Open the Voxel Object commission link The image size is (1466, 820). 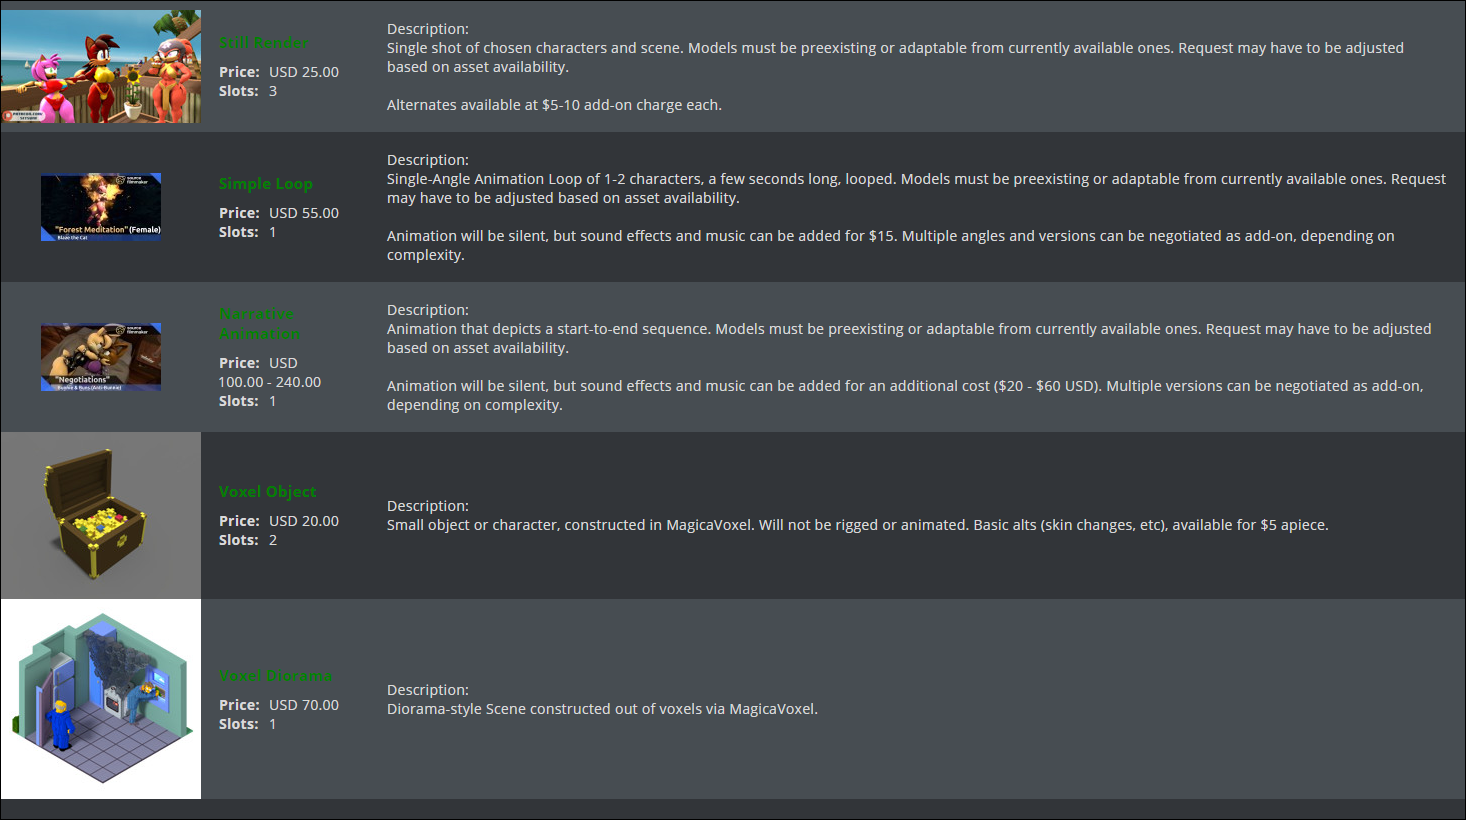pos(268,491)
